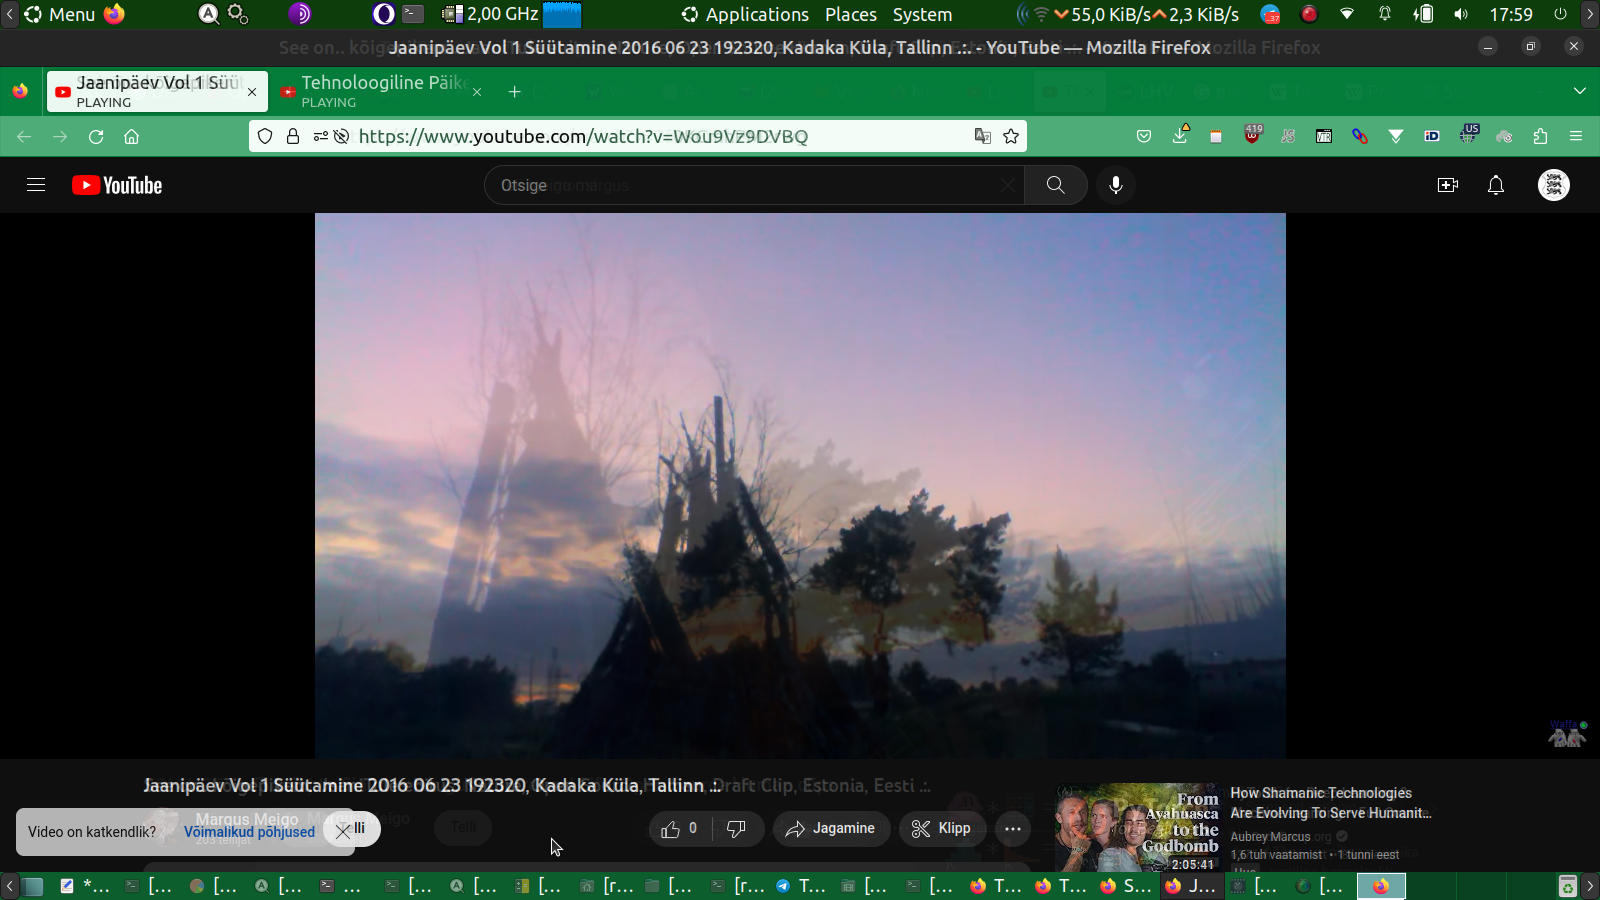Go to Firefox home page
Viewport: 1600px width, 900px height.
tap(131, 137)
